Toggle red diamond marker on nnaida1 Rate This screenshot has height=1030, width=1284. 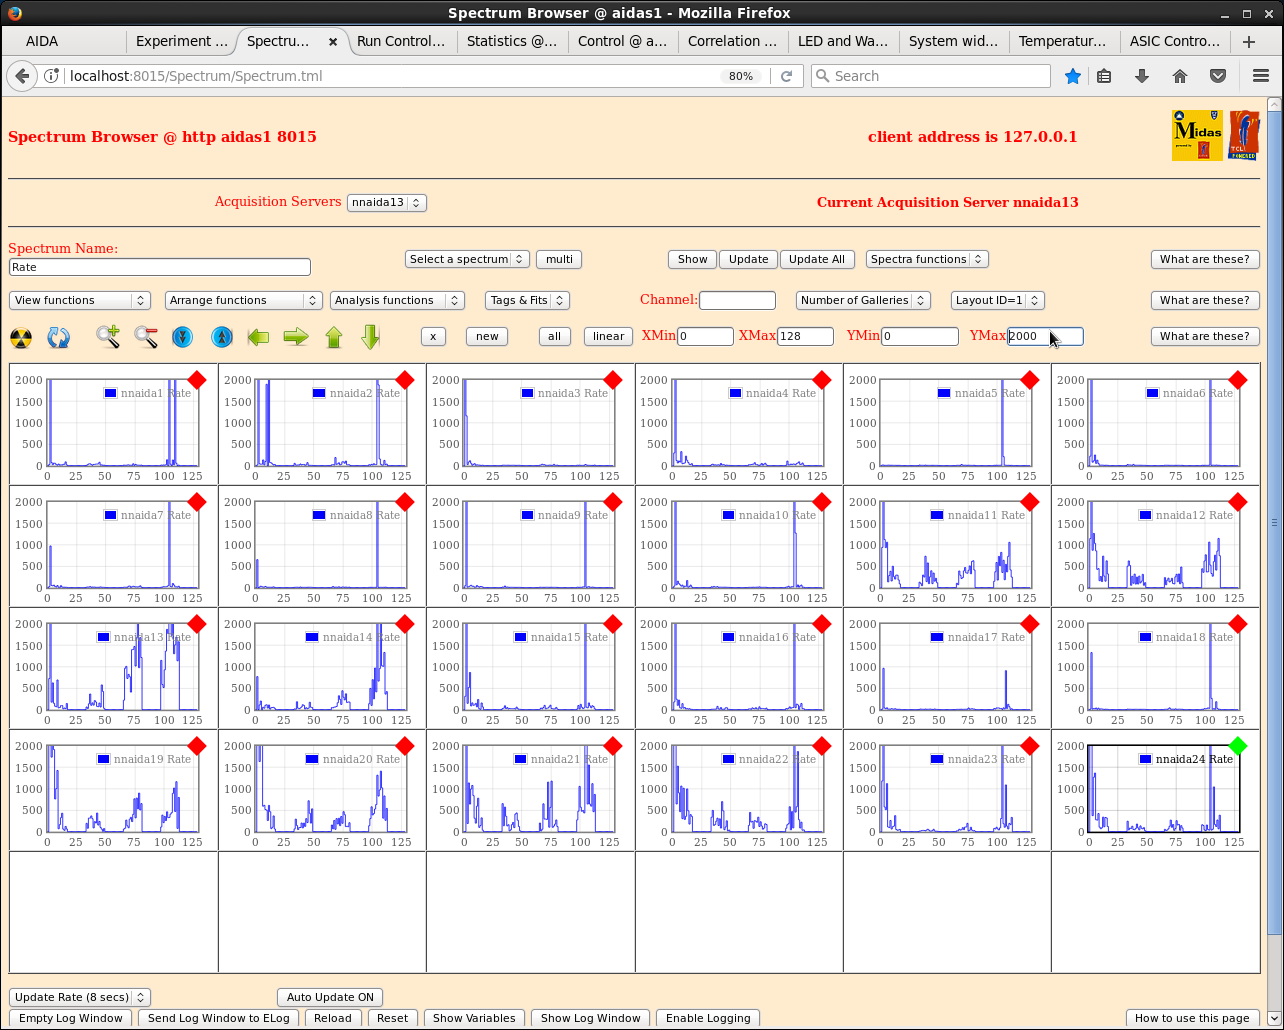[x=197, y=380]
